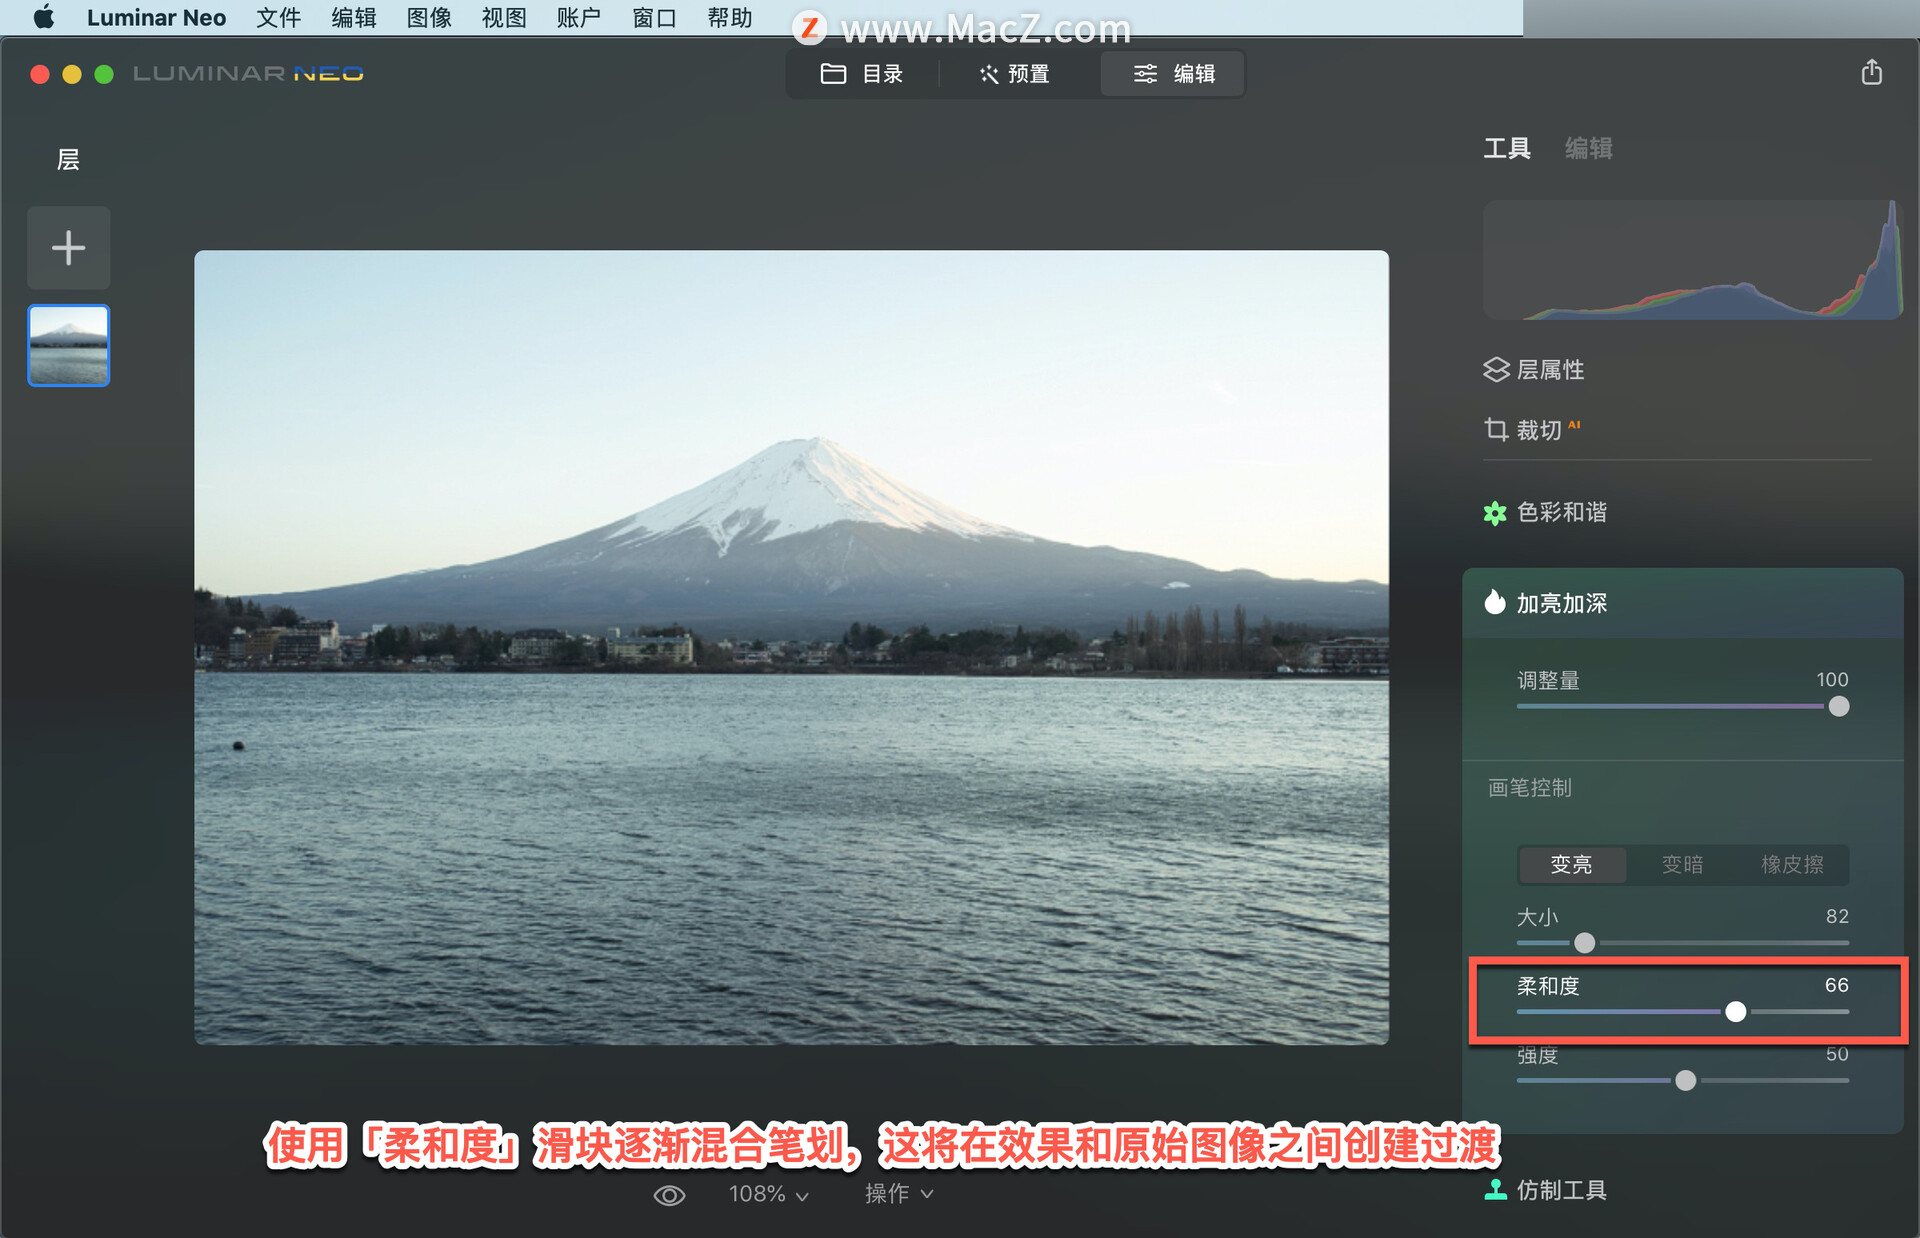Open the 108% zoom dropdown
The image size is (1920, 1238).
(x=768, y=1194)
